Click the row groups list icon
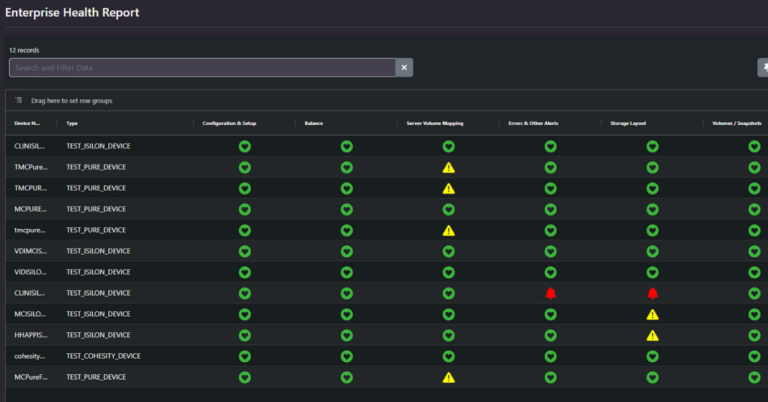 18,101
